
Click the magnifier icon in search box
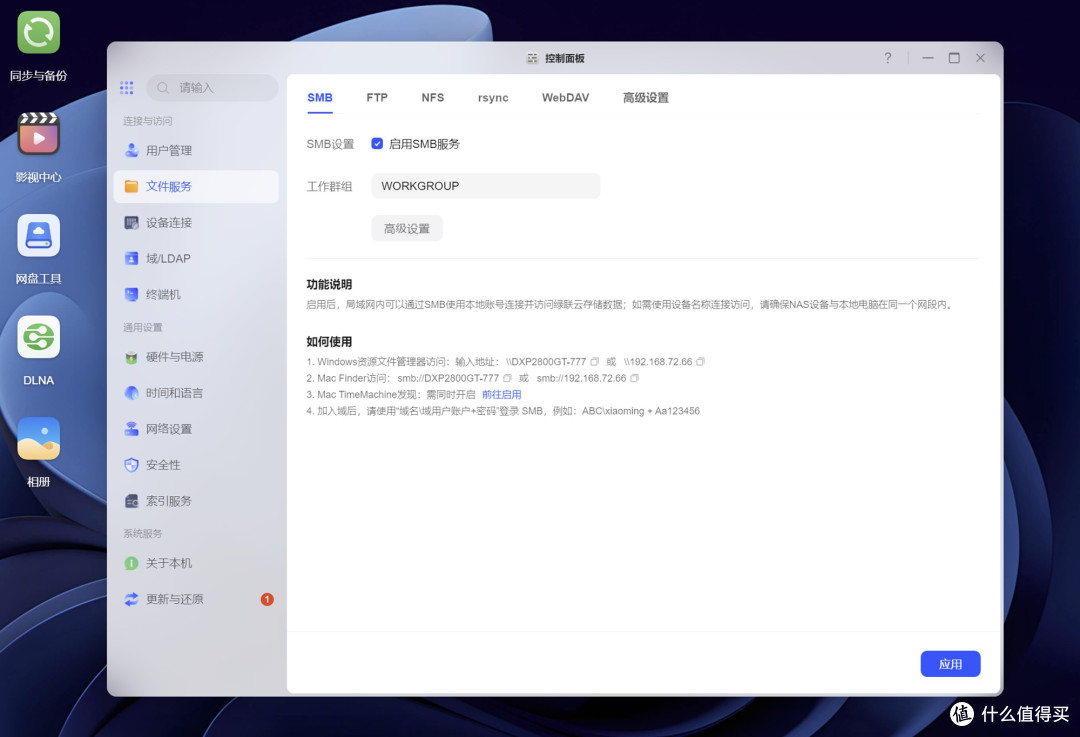163,87
